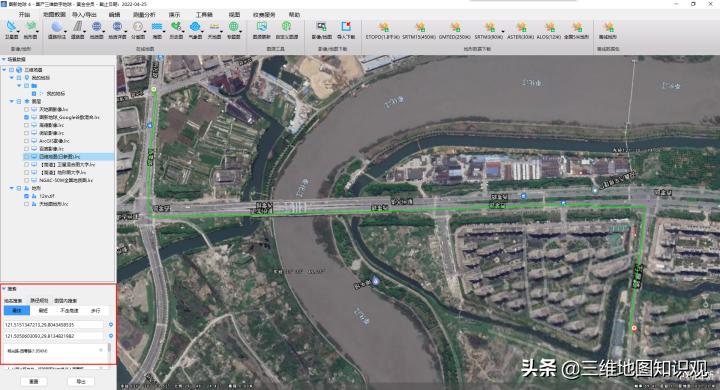Click the nationwide 5m terrain download icon

coord(577,27)
